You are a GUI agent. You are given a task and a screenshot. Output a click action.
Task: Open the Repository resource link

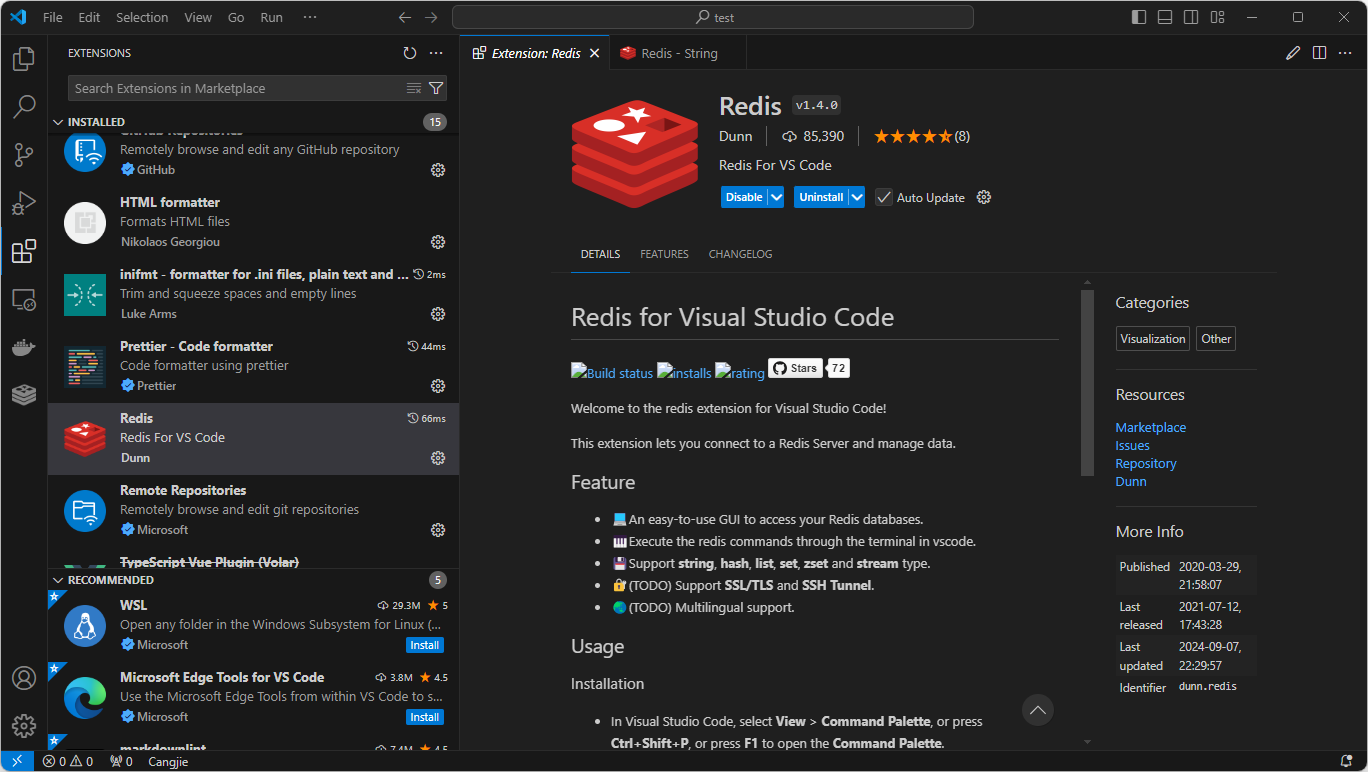click(1146, 463)
